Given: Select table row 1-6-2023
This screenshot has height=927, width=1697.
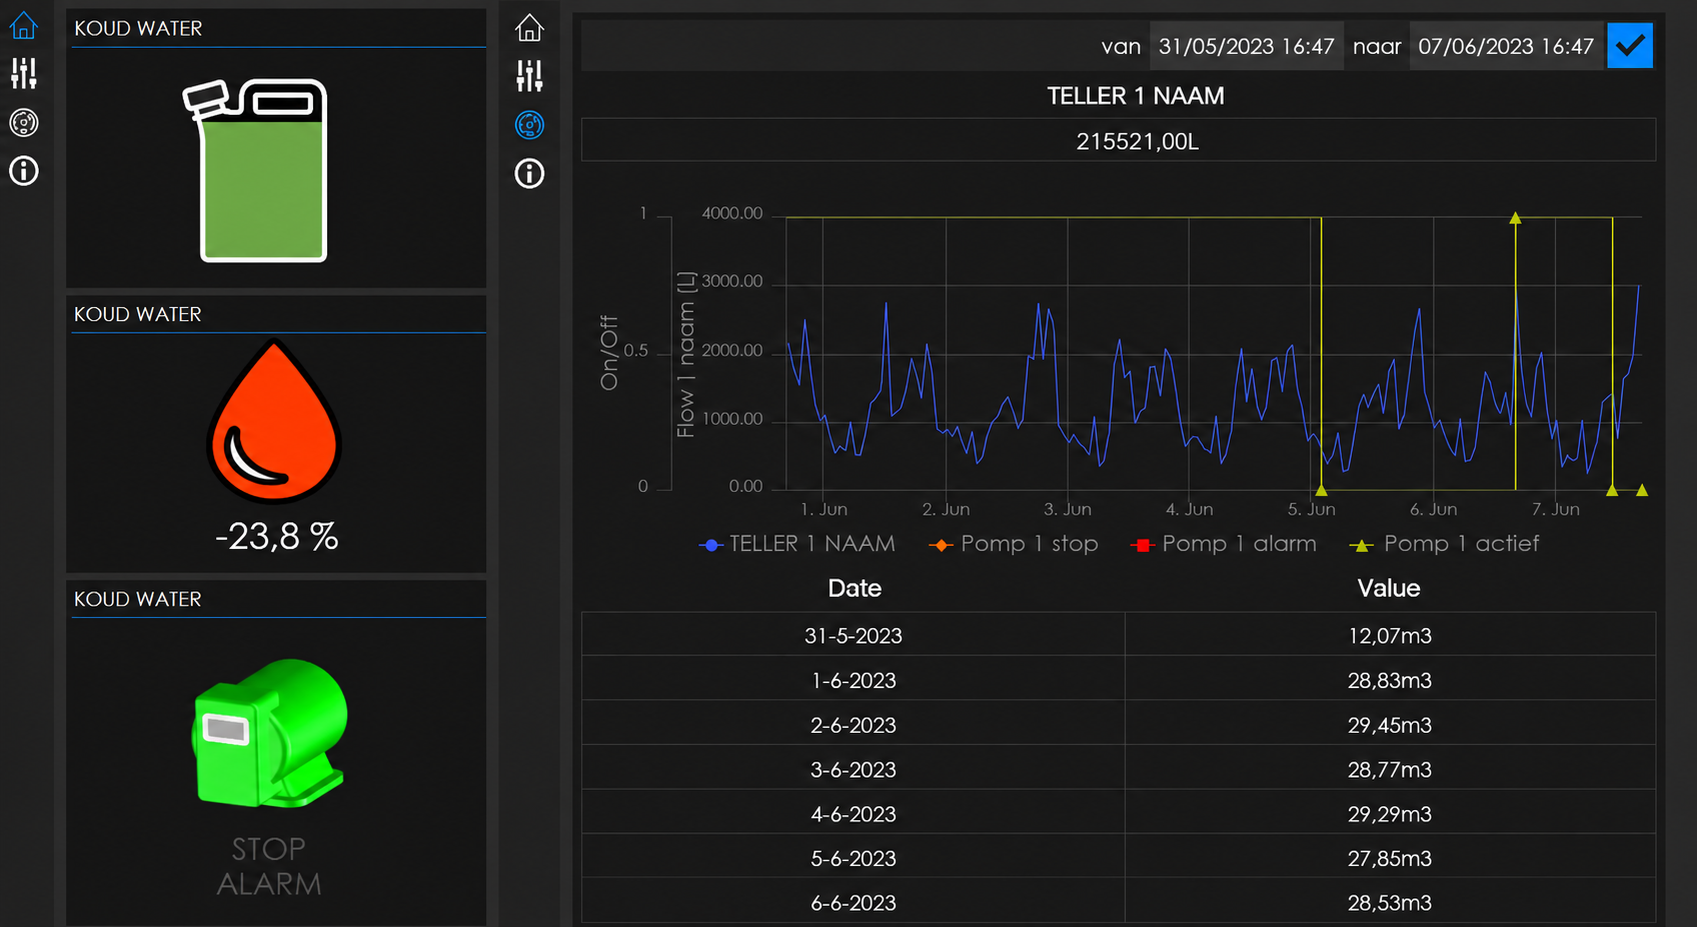Looking at the screenshot, I should (1118, 680).
